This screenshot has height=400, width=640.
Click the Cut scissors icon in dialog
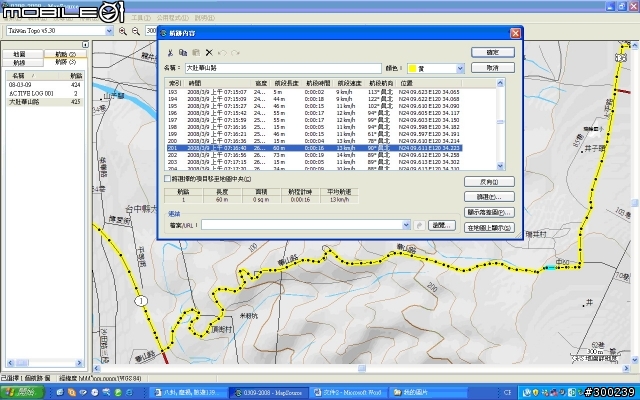pos(171,51)
